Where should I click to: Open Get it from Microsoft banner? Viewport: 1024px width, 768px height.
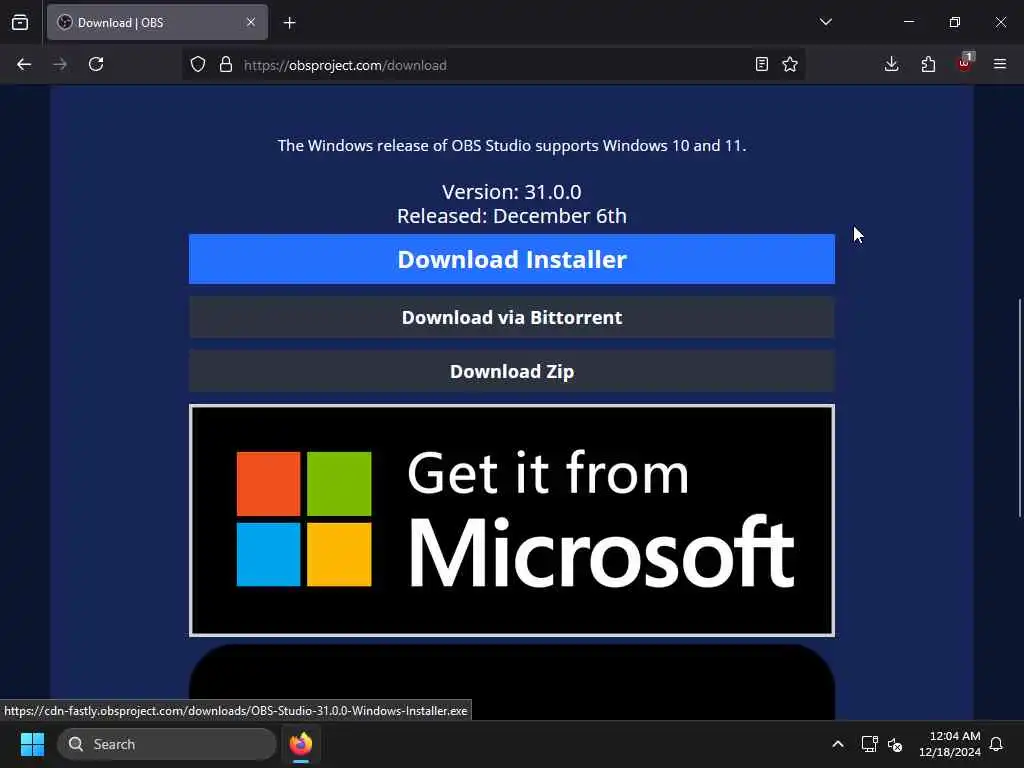point(512,520)
